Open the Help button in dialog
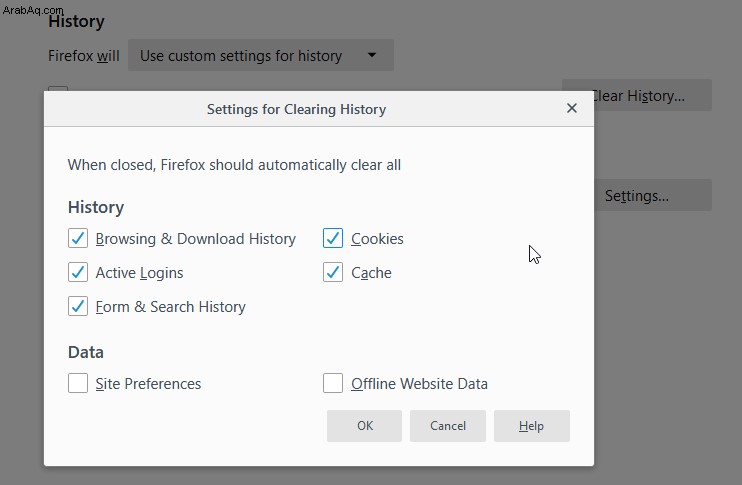This screenshot has width=742, height=485. [x=531, y=426]
